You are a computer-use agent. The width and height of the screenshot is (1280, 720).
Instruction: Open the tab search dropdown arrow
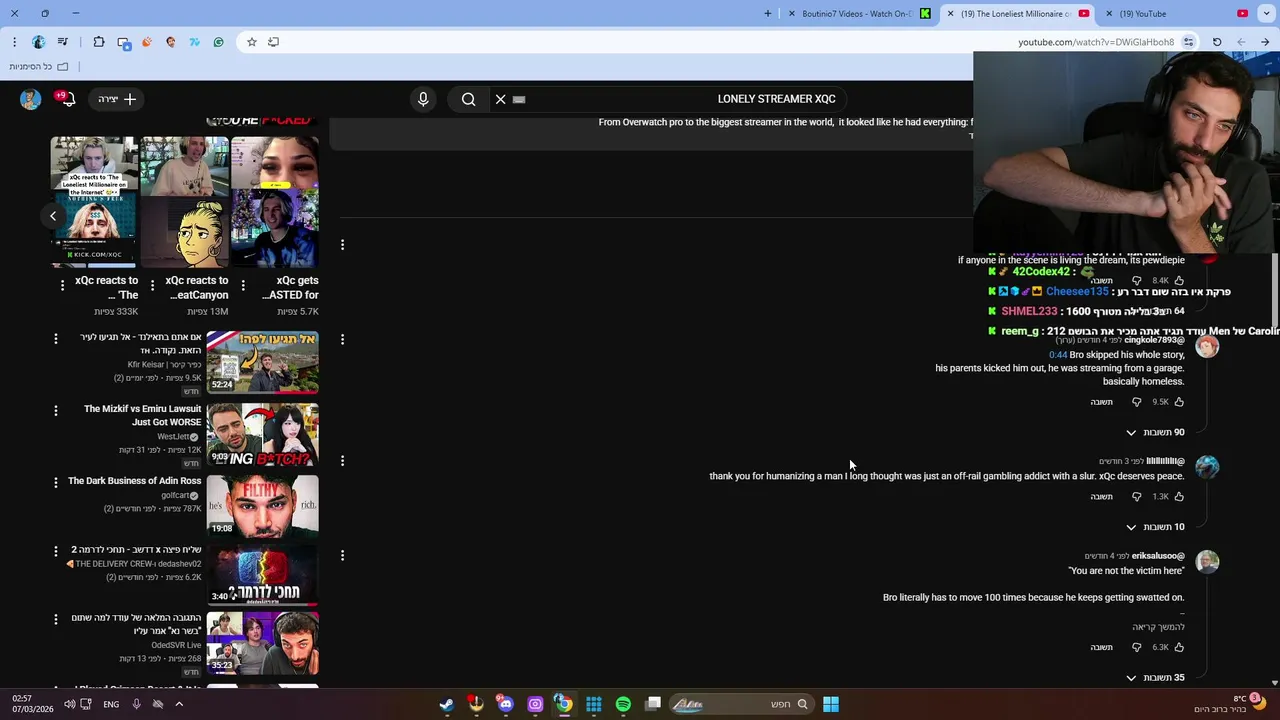[1265, 14]
